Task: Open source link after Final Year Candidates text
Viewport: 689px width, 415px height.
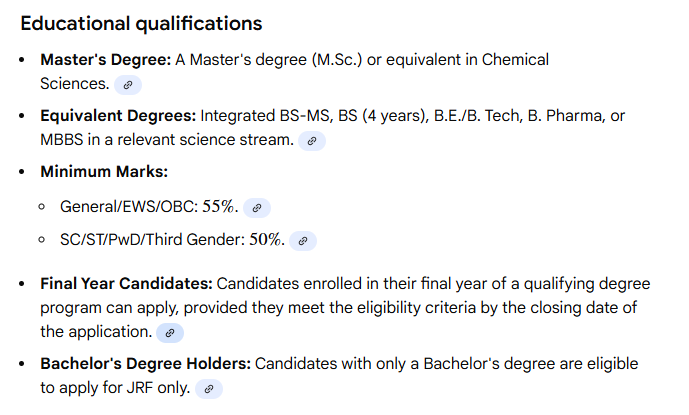Action: (x=170, y=332)
